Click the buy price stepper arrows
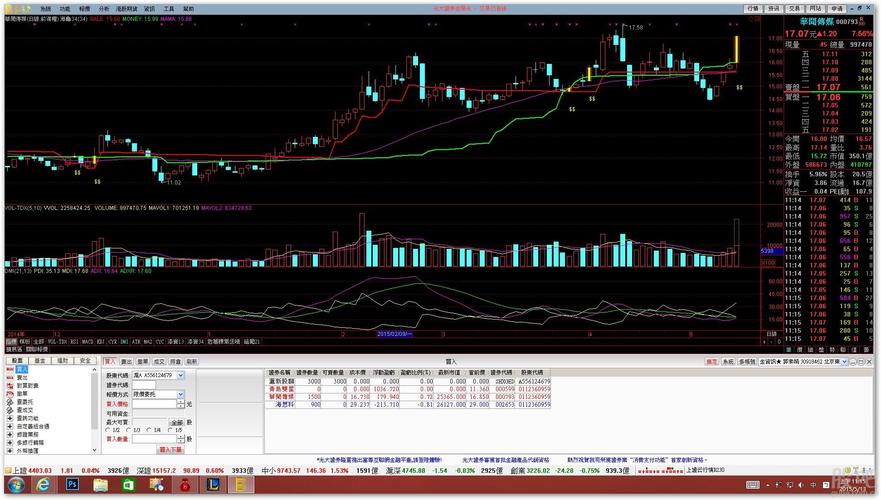Image resolution: width=881 pixels, height=500 pixels. pyautogui.click(x=180, y=404)
